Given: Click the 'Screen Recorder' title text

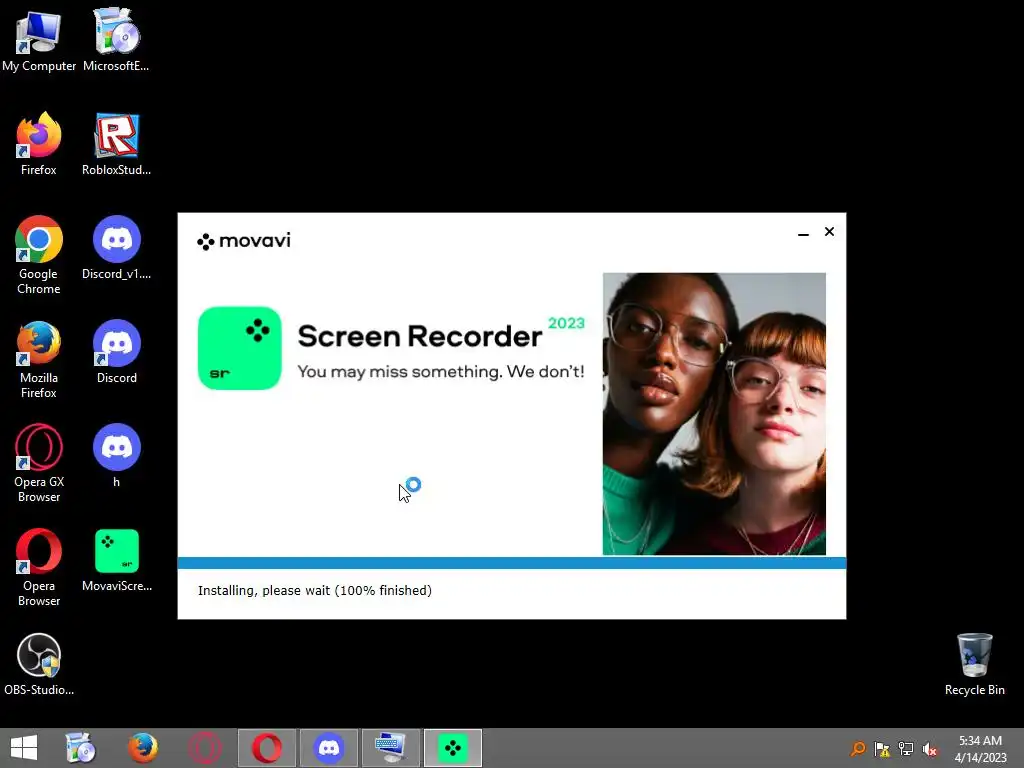Looking at the screenshot, I should [x=419, y=336].
